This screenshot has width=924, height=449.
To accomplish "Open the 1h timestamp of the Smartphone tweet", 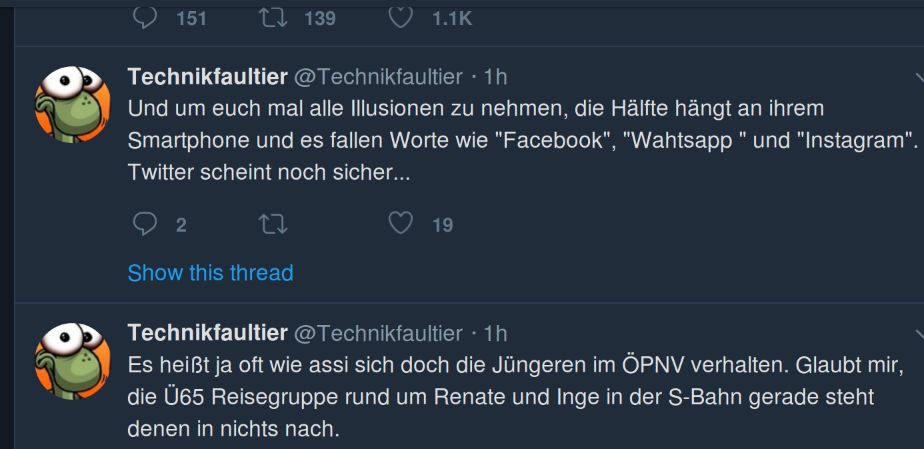I will [x=495, y=77].
